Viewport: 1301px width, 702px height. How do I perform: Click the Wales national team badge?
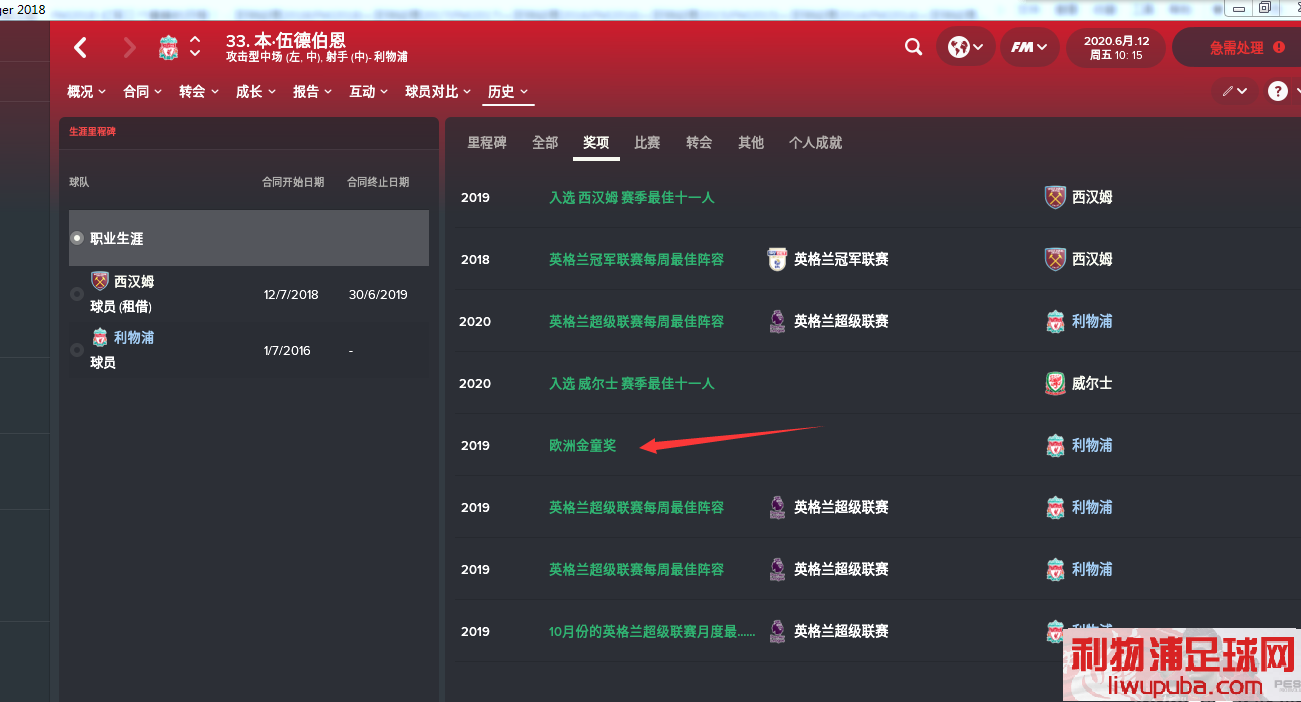point(1055,383)
